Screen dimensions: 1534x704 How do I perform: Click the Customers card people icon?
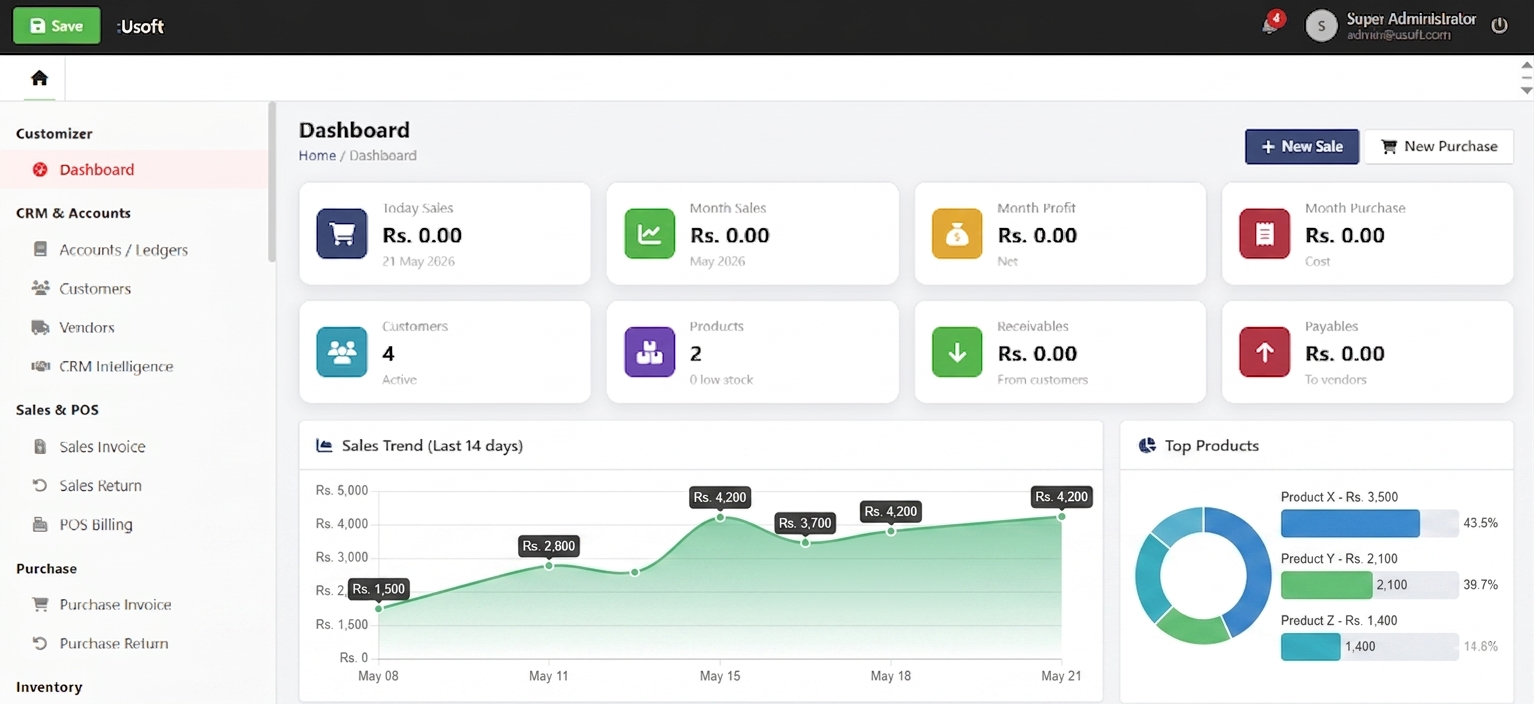click(x=342, y=352)
